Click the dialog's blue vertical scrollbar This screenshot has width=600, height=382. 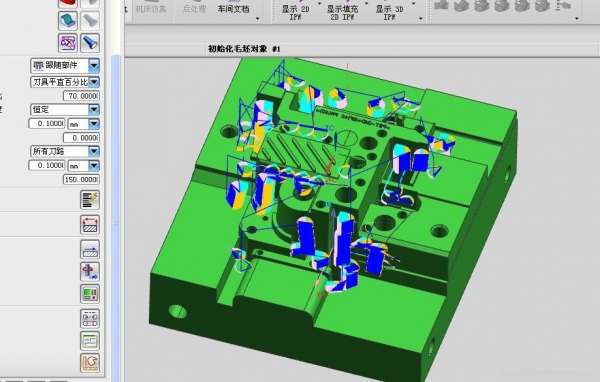click(x=116, y=214)
